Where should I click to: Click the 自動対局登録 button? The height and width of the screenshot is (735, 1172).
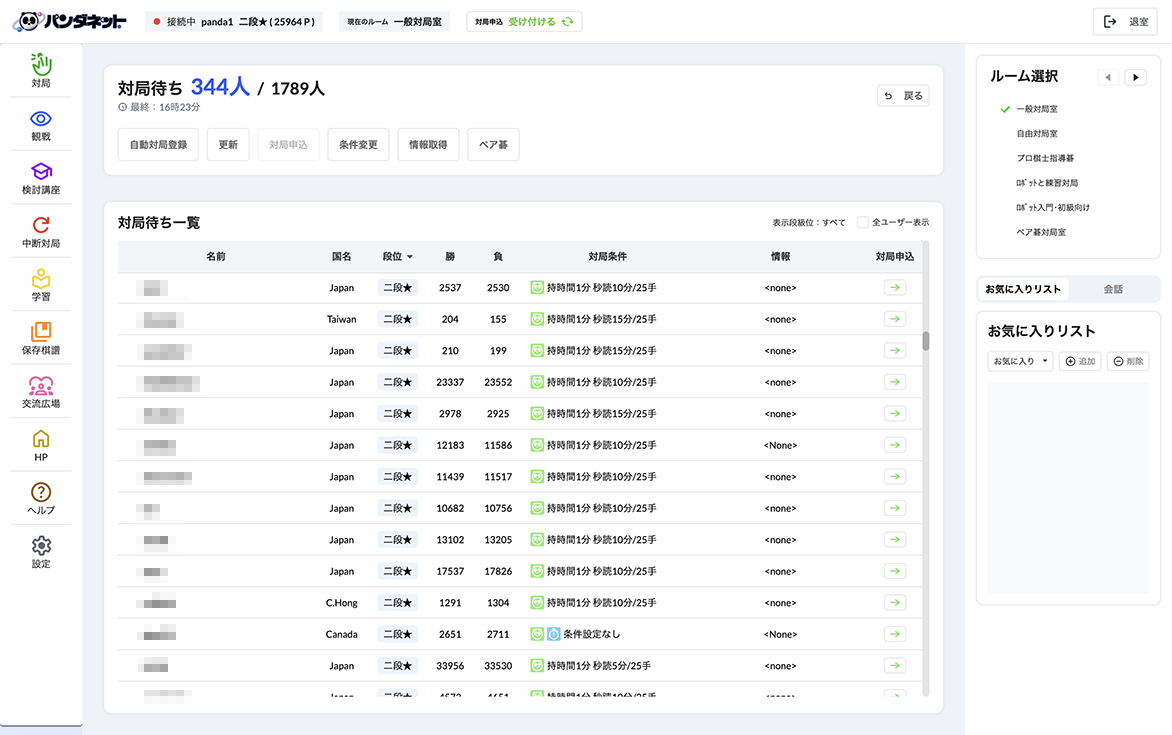(x=158, y=145)
